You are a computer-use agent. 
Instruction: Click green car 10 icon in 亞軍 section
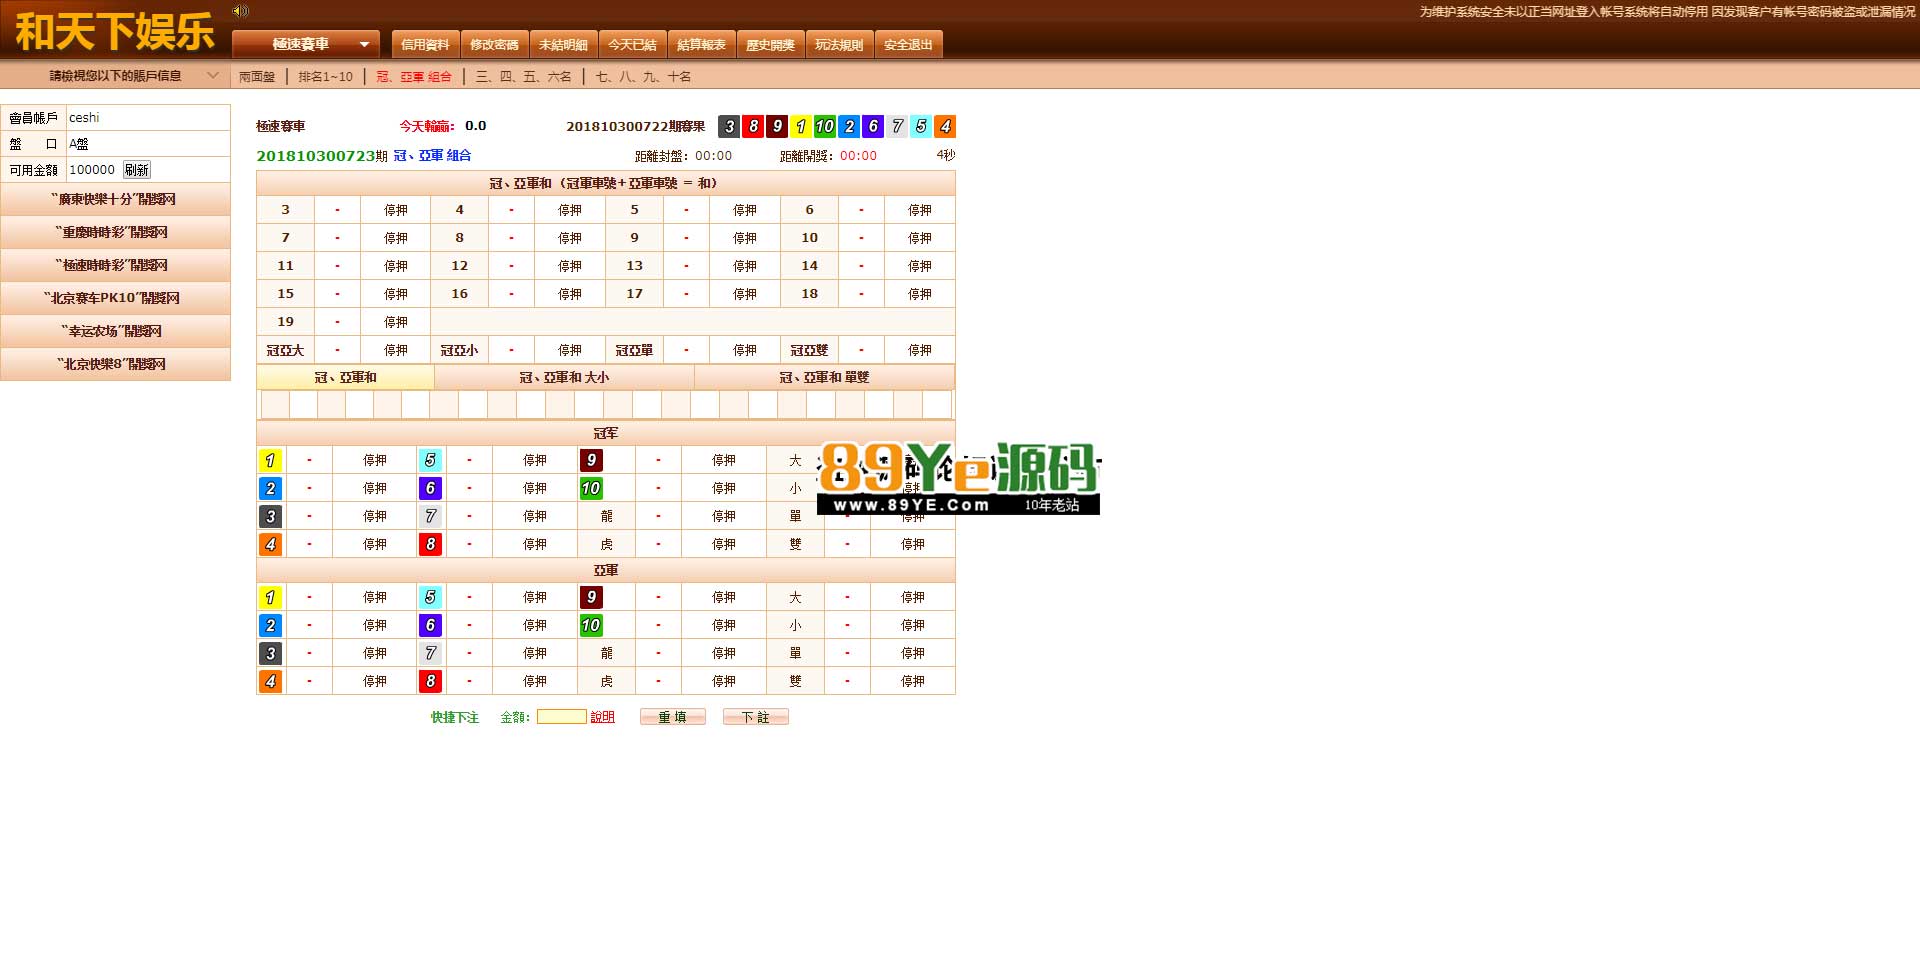click(591, 625)
